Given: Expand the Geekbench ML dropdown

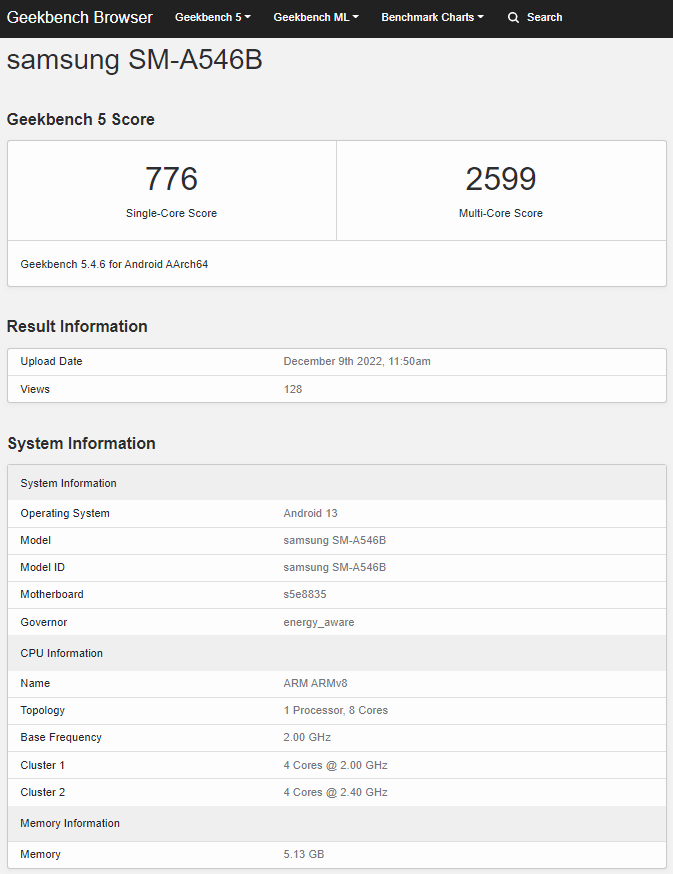Looking at the screenshot, I should [315, 18].
